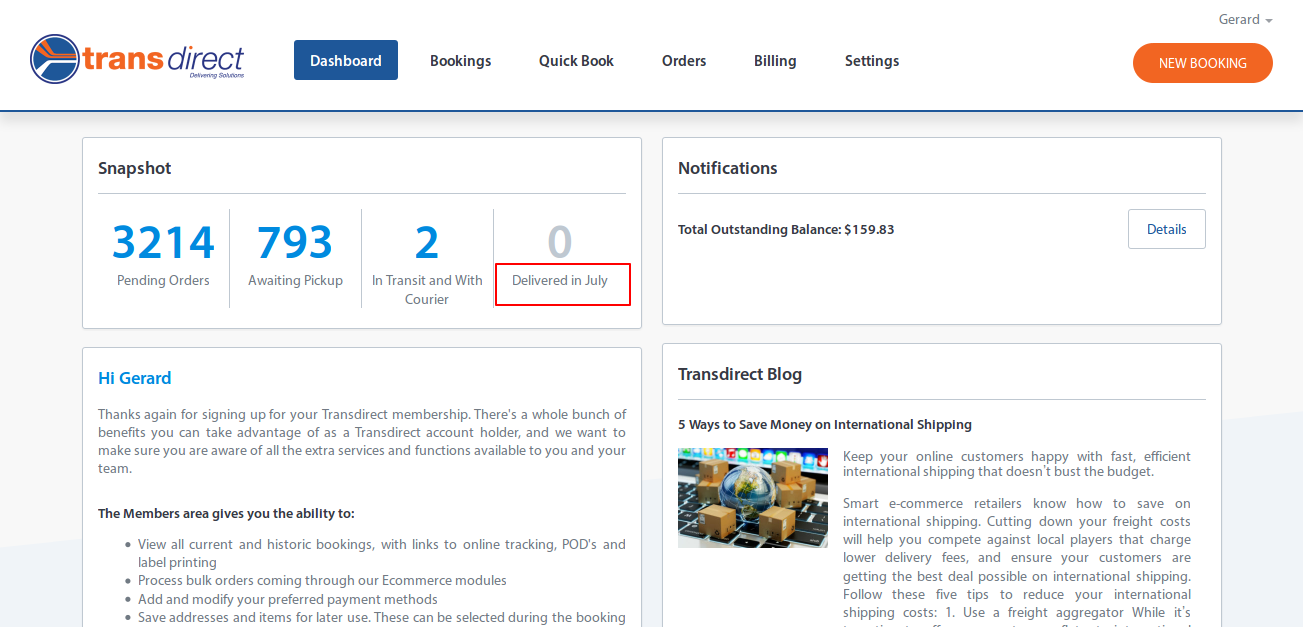
Task: Select 'Total Outstanding Balance: $159.83' text
Action: coord(786,229)
